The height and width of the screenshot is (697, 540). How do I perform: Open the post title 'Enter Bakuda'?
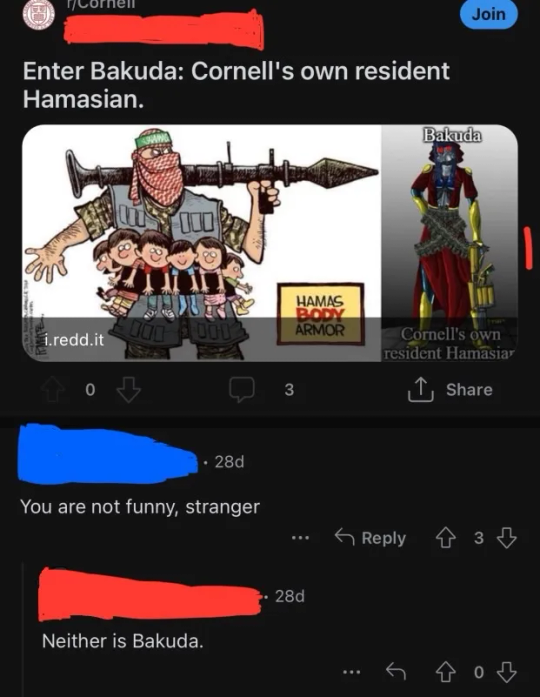[x=236, y=84]
